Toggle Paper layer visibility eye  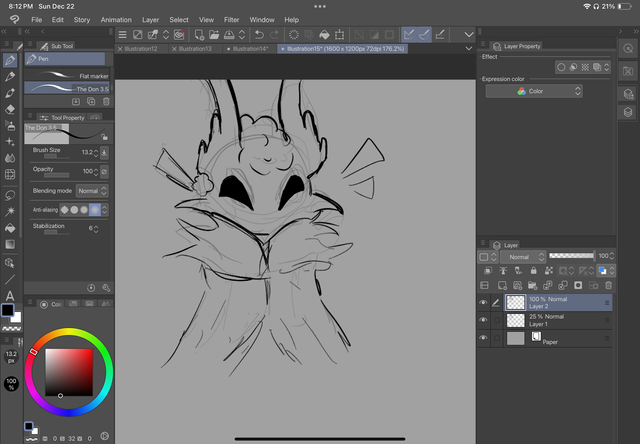coord(484,339)
